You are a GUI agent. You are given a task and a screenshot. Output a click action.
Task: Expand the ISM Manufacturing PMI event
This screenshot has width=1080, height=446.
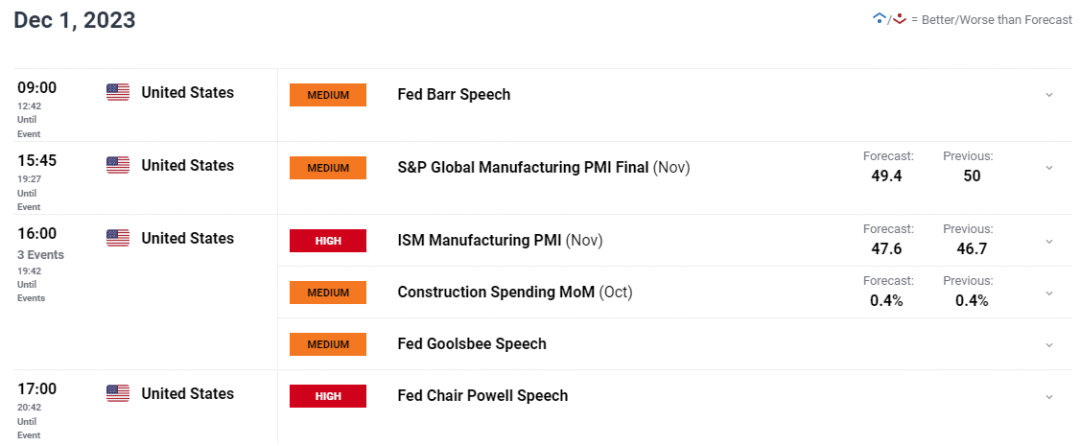click(1049, 241)
